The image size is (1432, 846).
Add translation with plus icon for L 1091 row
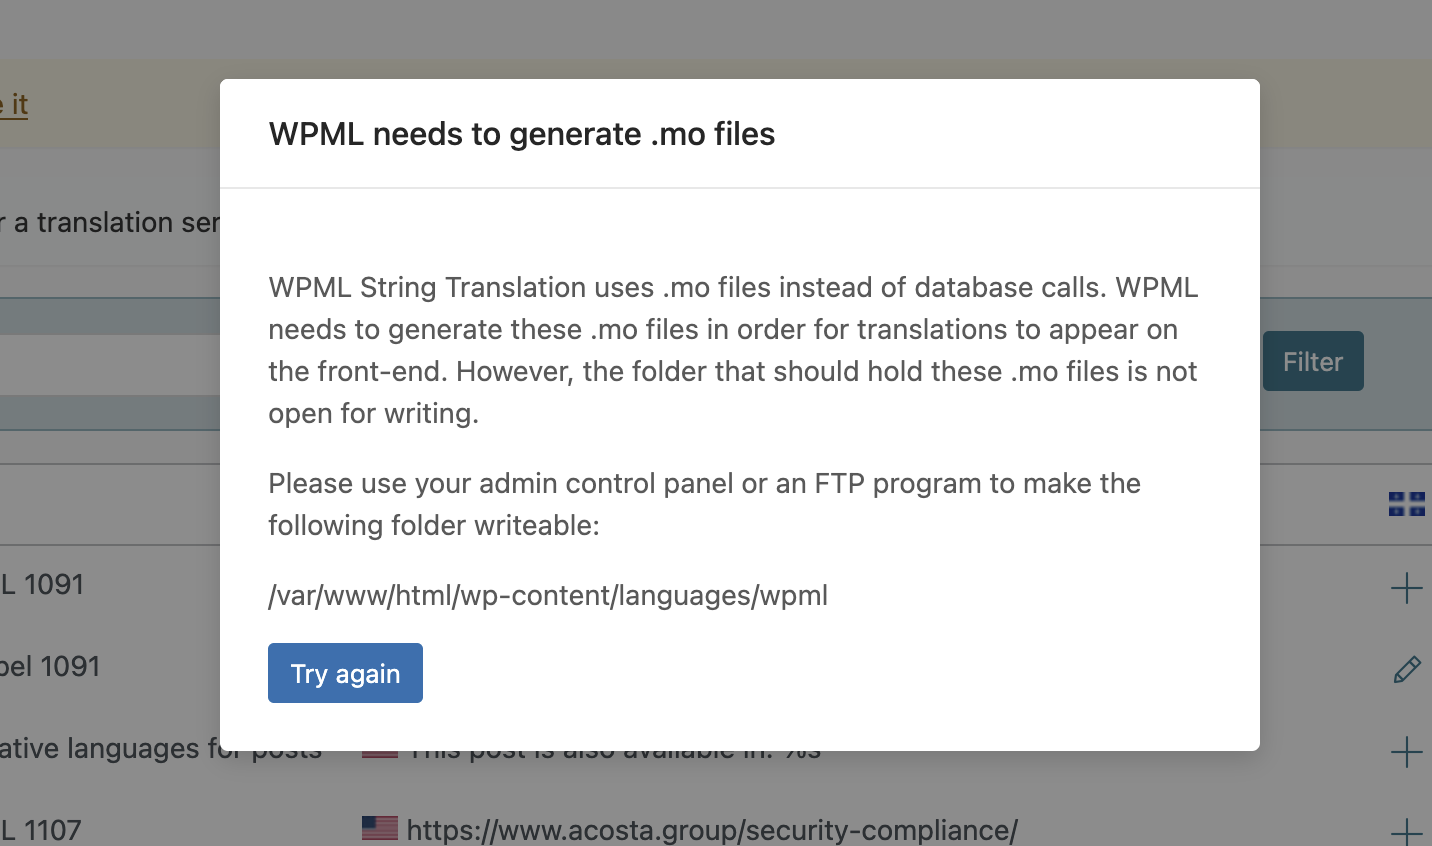click(x=1406, y=587)
